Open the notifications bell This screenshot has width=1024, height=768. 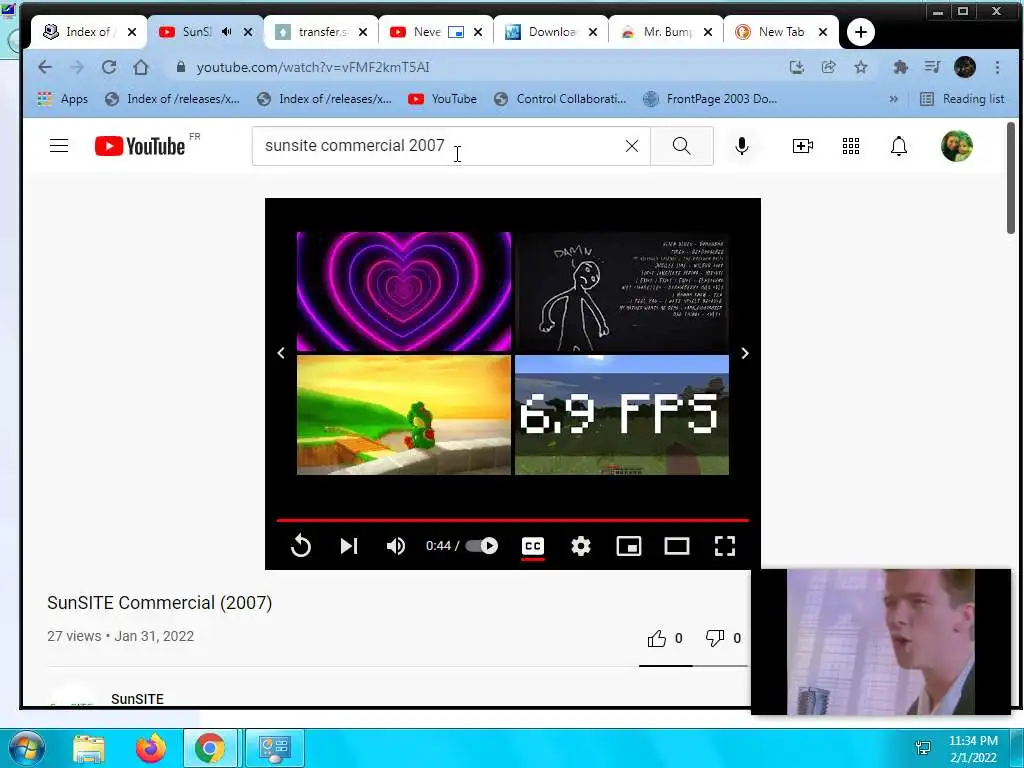coord(899,146)
